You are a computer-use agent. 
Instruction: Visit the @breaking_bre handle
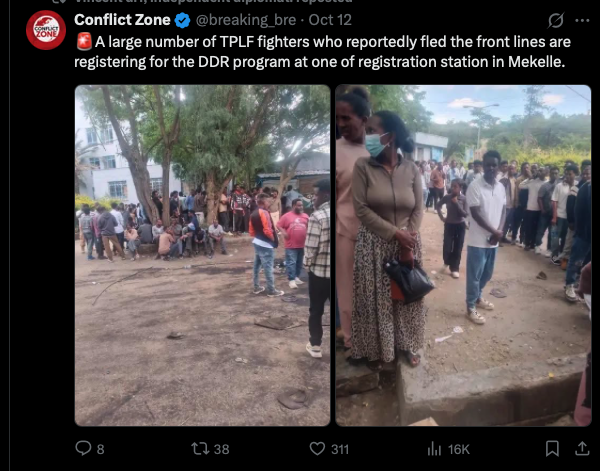tap(246, 20)
